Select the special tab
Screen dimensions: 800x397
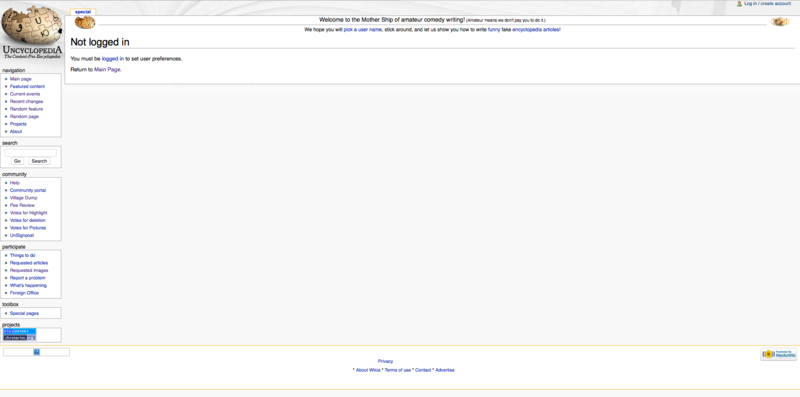tap(83, 12)
